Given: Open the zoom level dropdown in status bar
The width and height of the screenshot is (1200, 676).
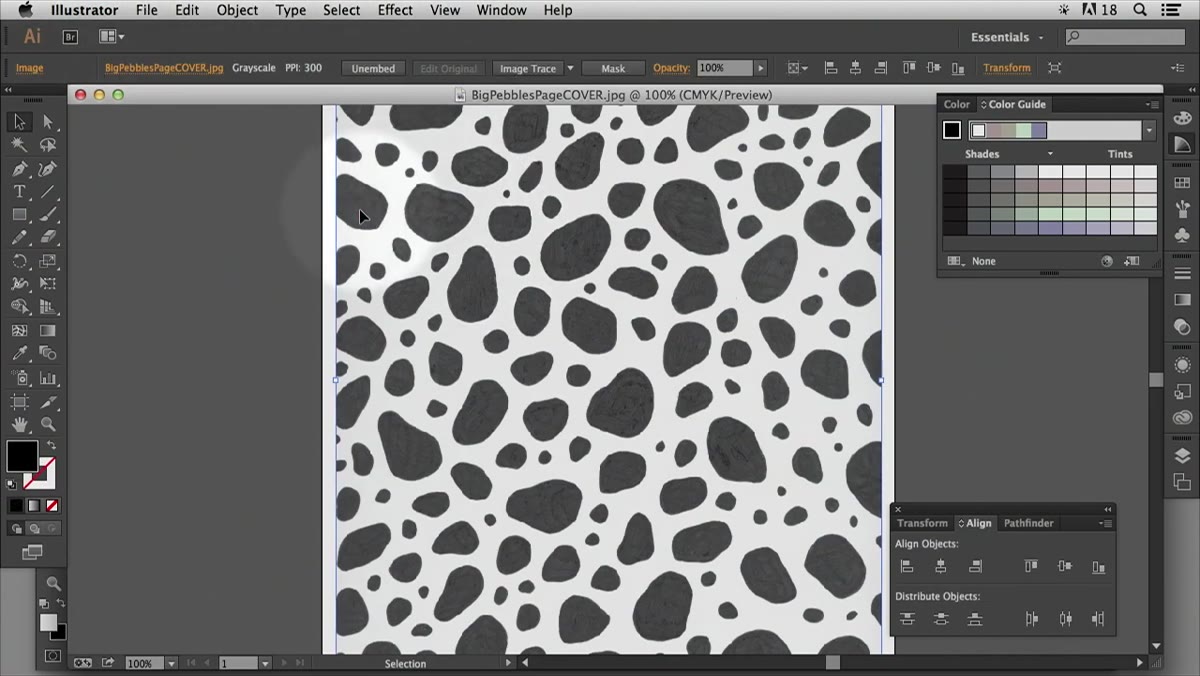Looking at the screenshot, I should click(171, 663).
